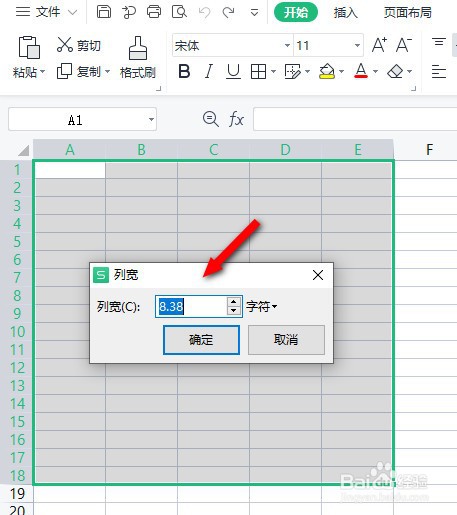Expand the Name Box dropdown arrow
457x515 pixels.
[151, 120]
